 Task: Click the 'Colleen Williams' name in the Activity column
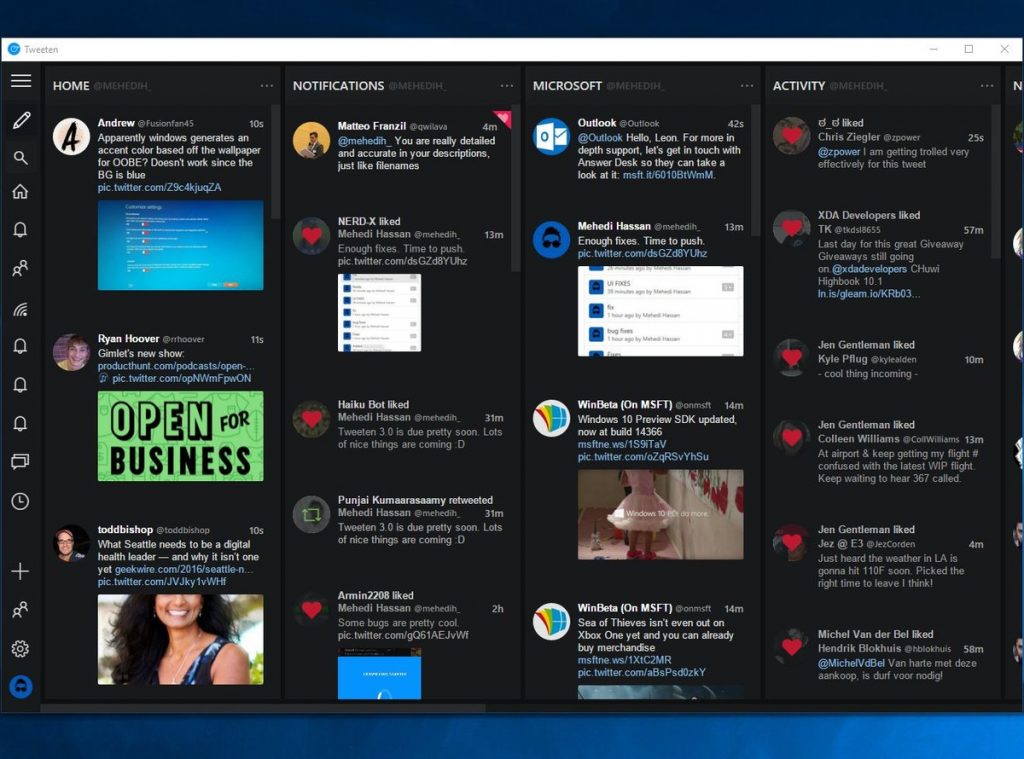[859, 439]
